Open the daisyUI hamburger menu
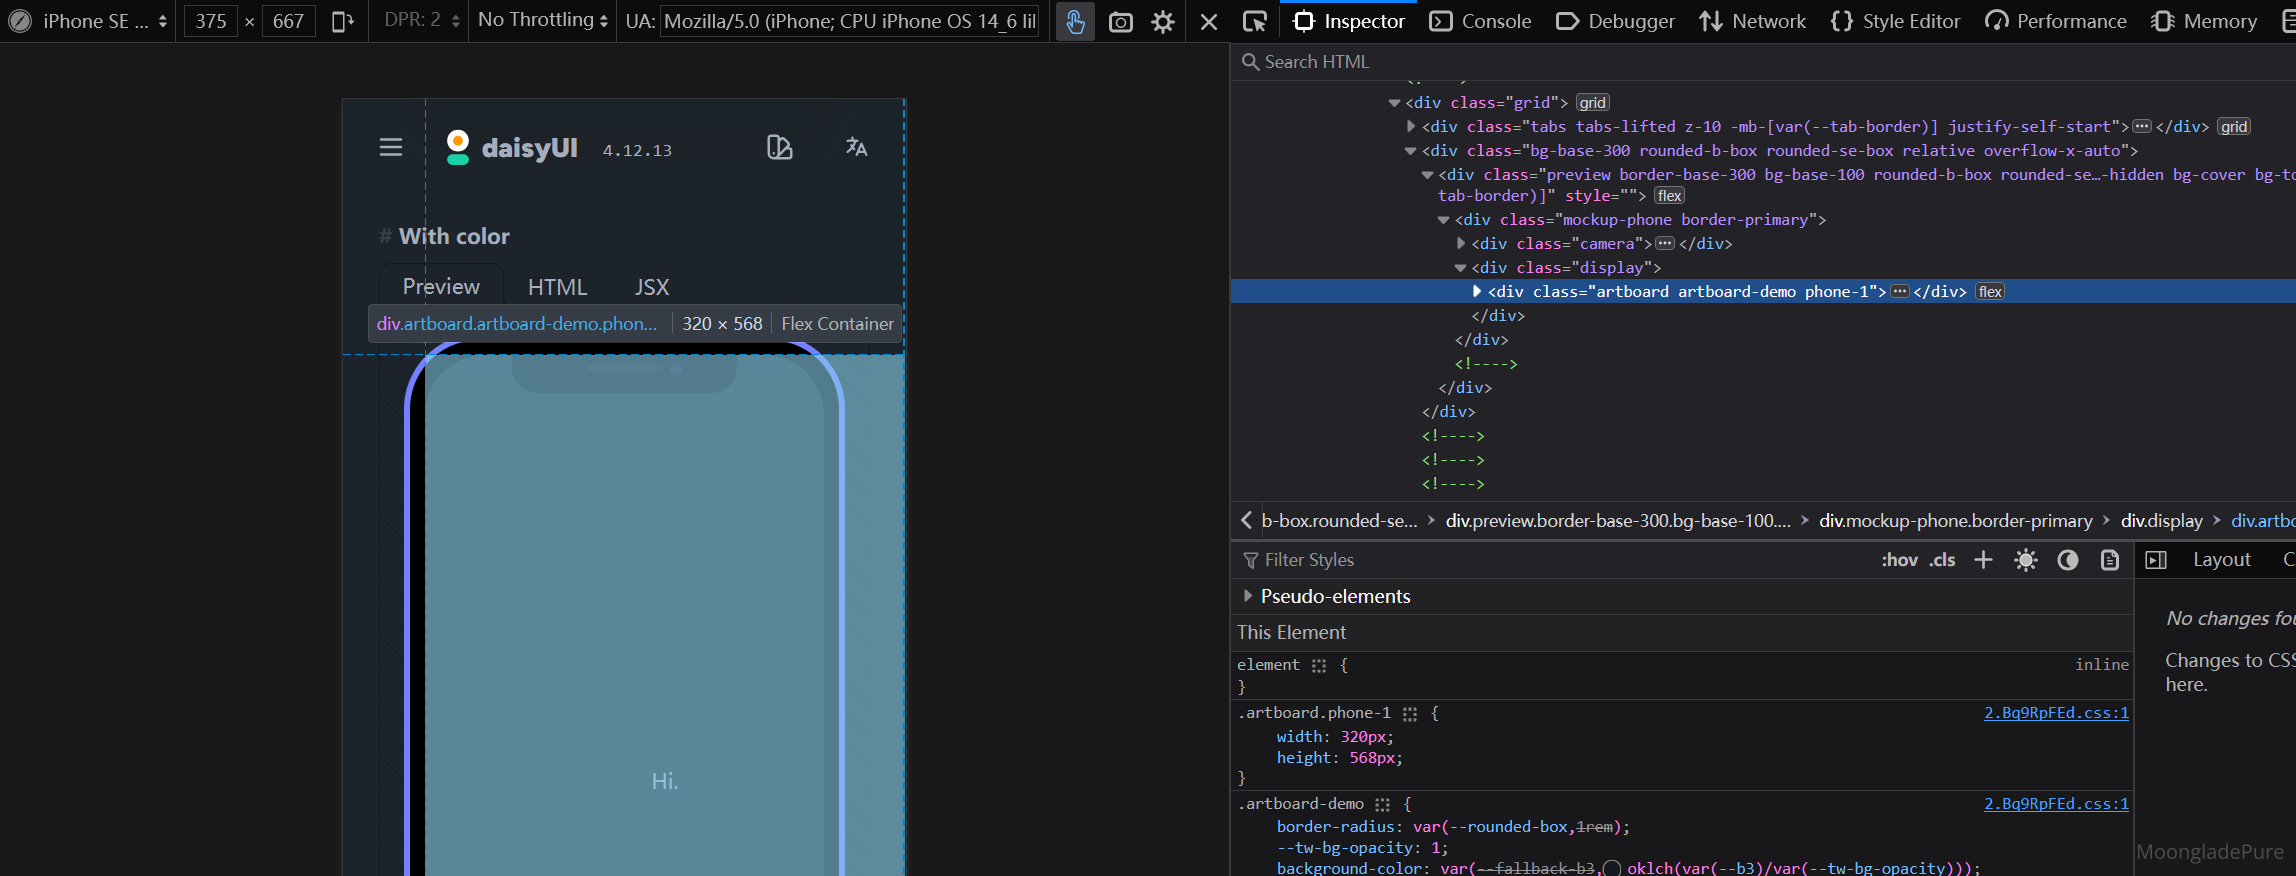 point(391,148)
